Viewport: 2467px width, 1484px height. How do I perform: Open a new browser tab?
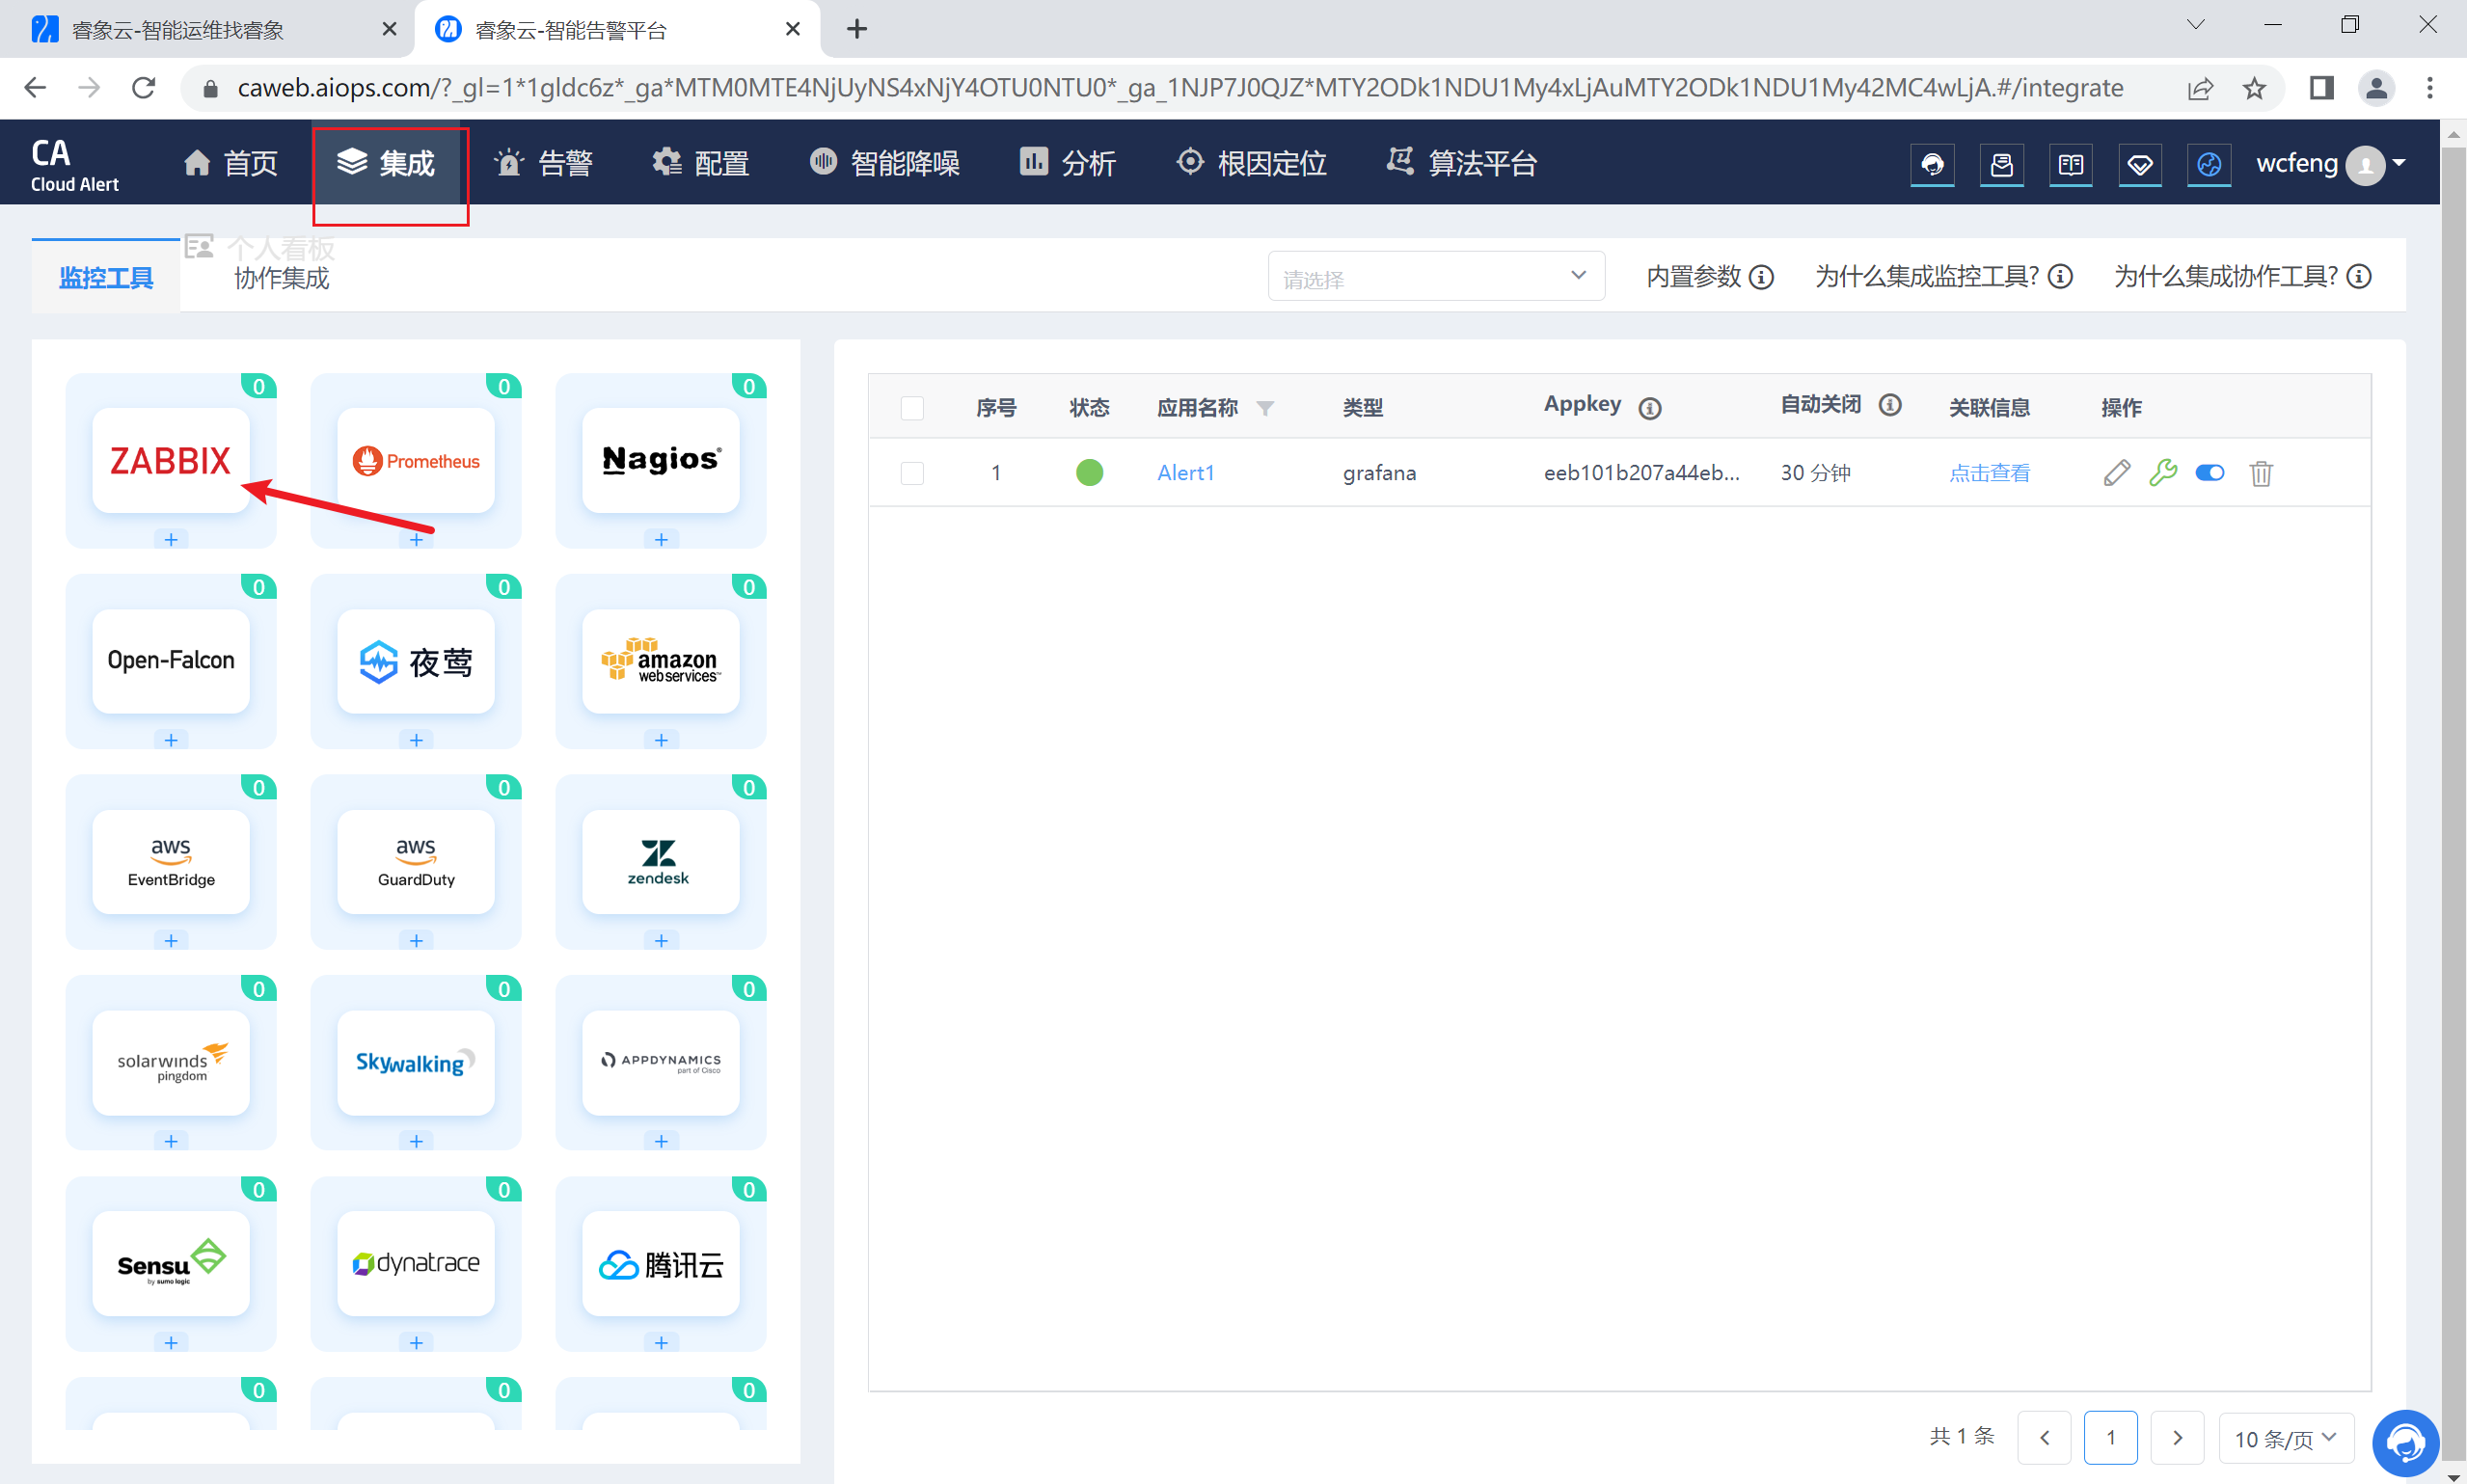(857, 30)
